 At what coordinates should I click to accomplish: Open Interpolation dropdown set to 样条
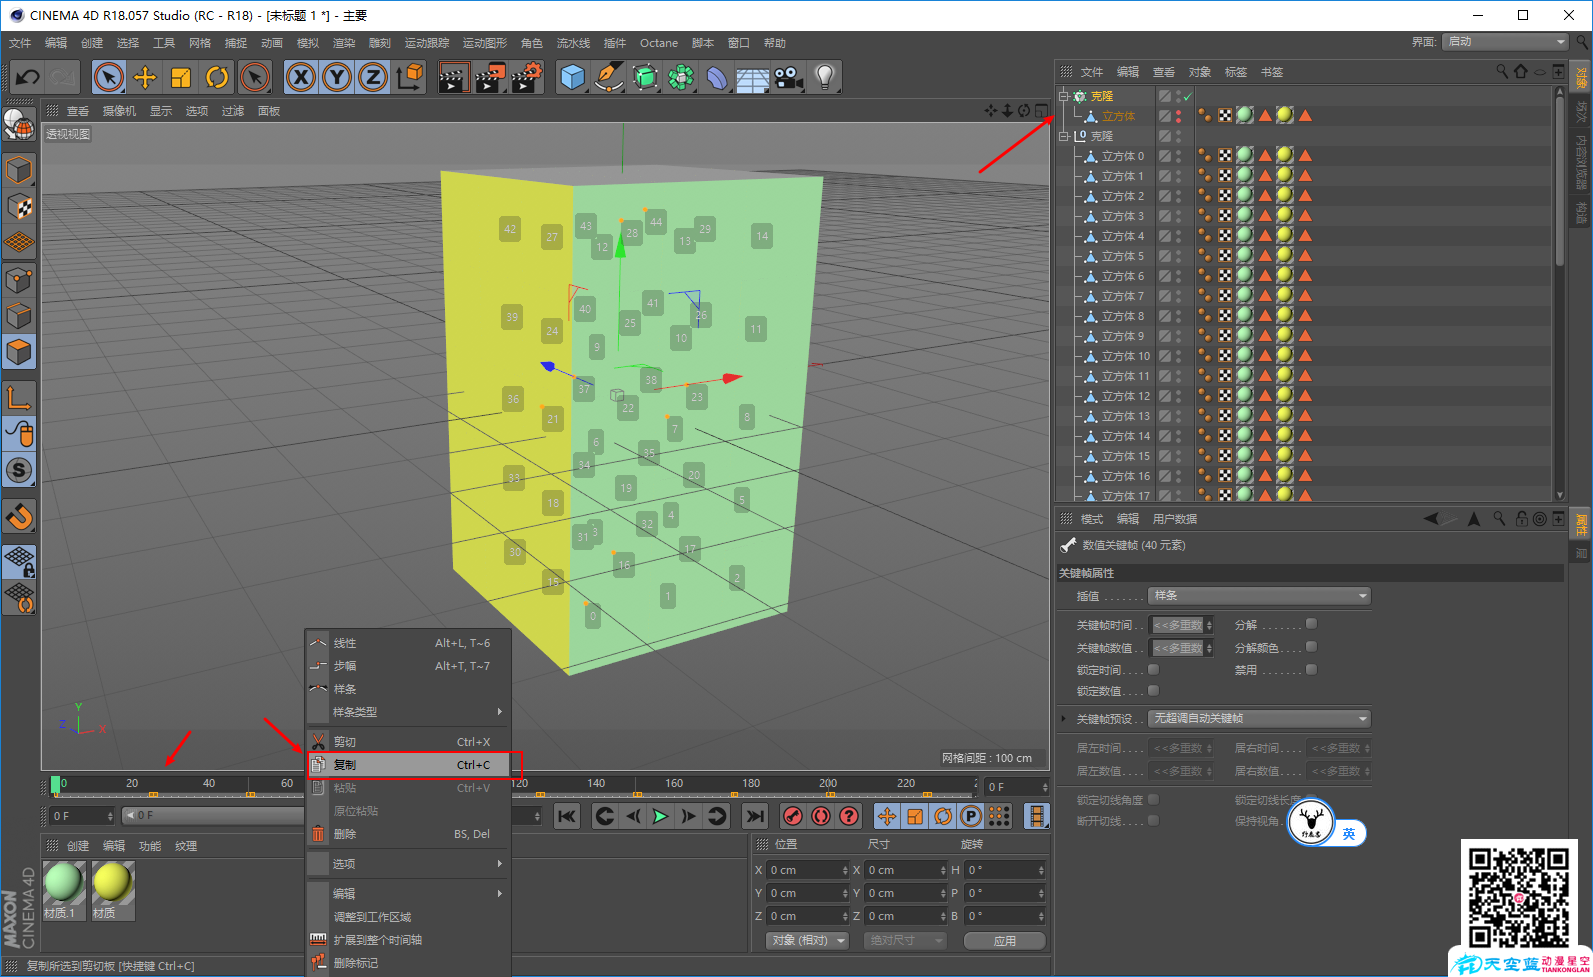[x=1259, y=596]
